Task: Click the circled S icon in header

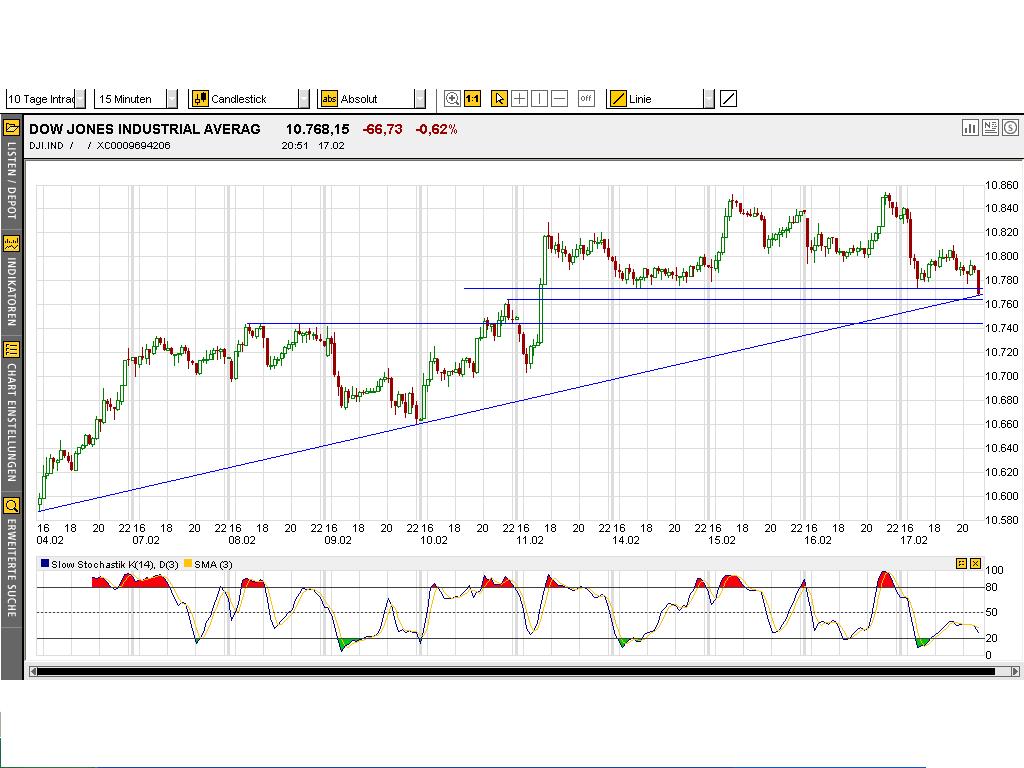Action: coord(1010,127)
